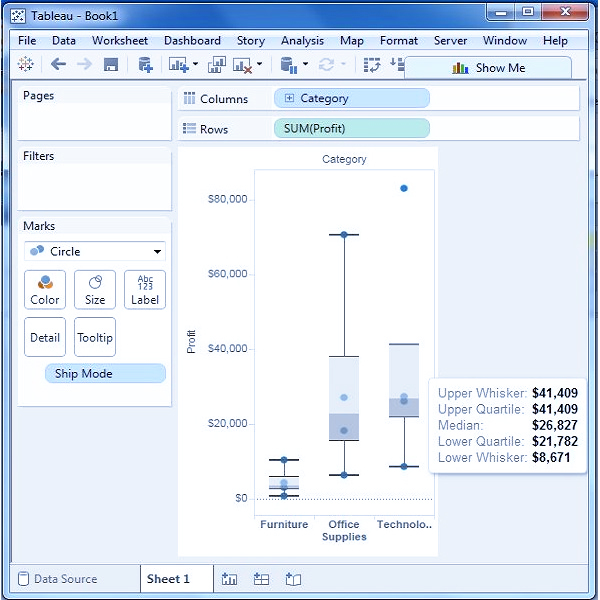Click the sort ascending toolbar icon
600x600 pixels.
(397, 64)
